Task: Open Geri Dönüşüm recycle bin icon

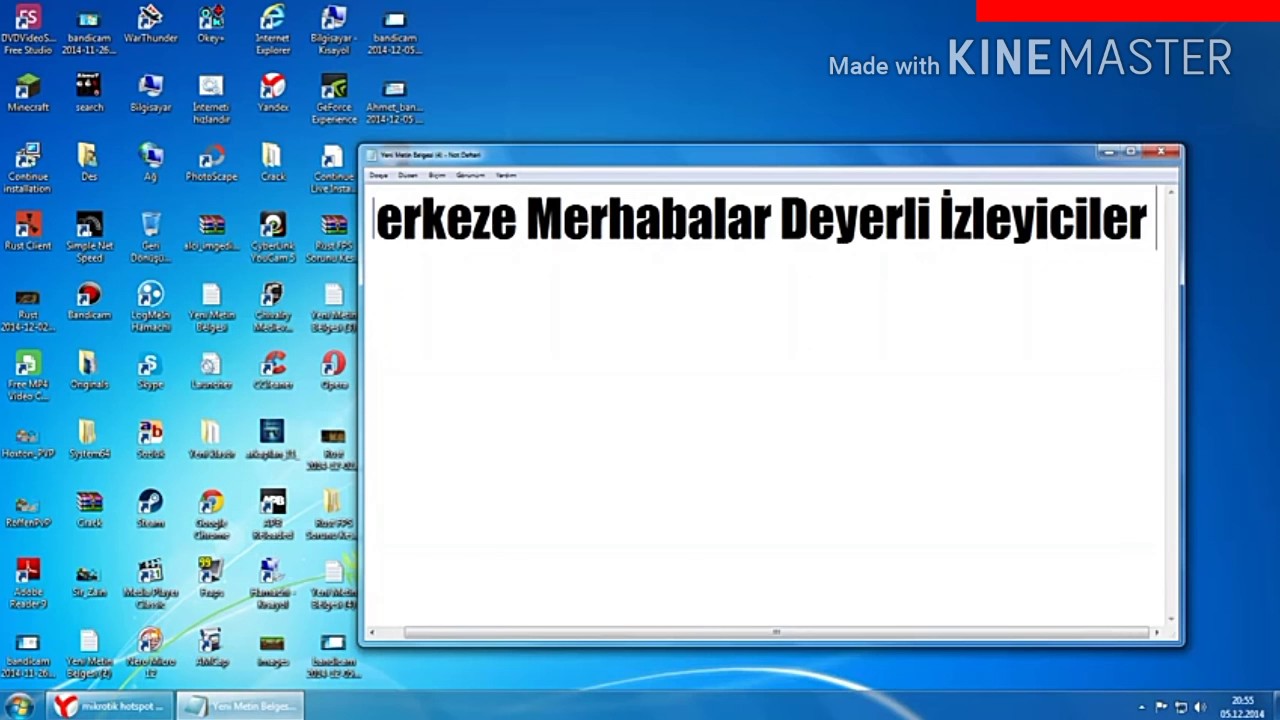Action: (150, 236)
